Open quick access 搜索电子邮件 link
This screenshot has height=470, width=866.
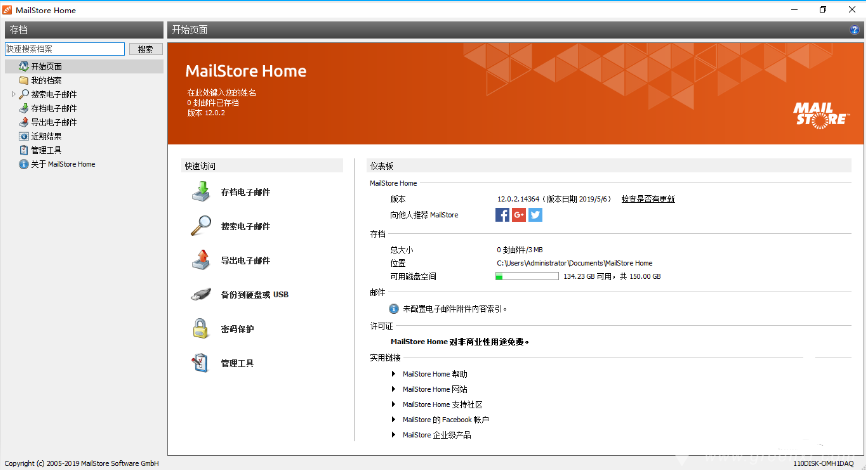point(245,226)
